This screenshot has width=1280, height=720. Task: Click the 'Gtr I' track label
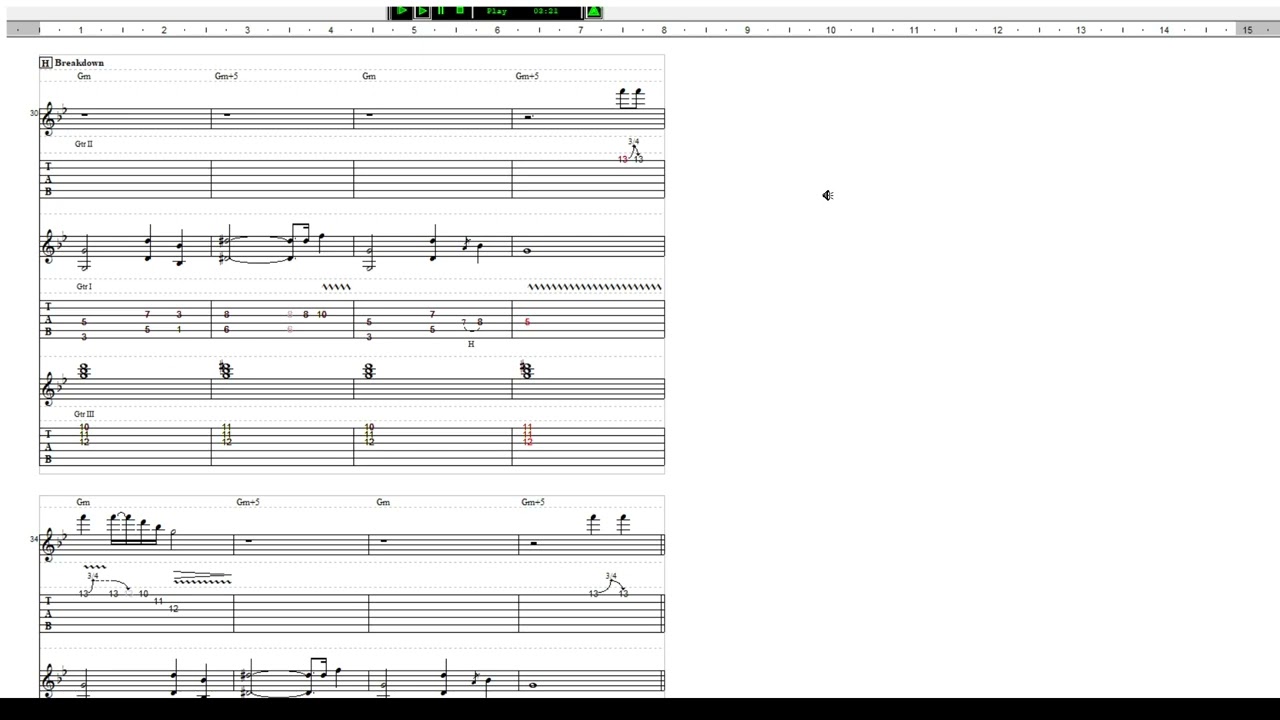84,287
